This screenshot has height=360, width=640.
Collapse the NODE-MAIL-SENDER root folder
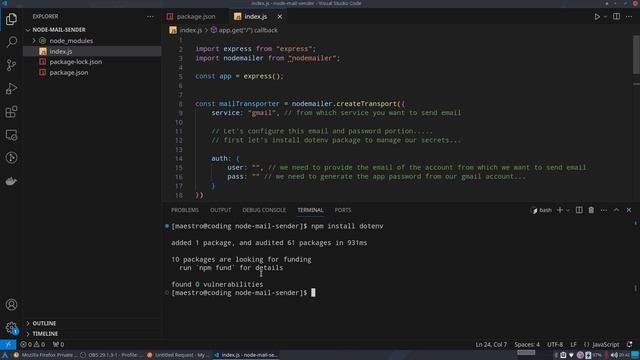(x=28, y=30)
